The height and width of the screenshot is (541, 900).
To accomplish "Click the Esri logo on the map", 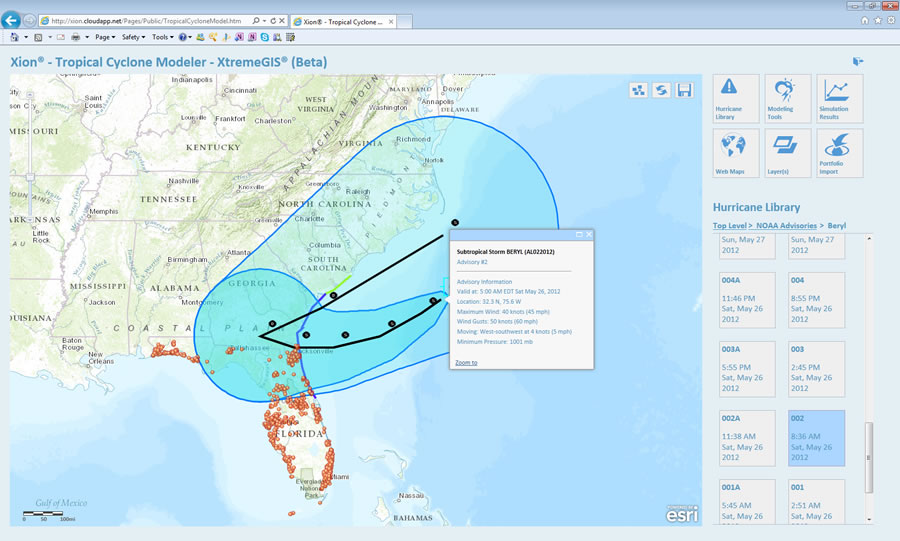I will point(682,513).
